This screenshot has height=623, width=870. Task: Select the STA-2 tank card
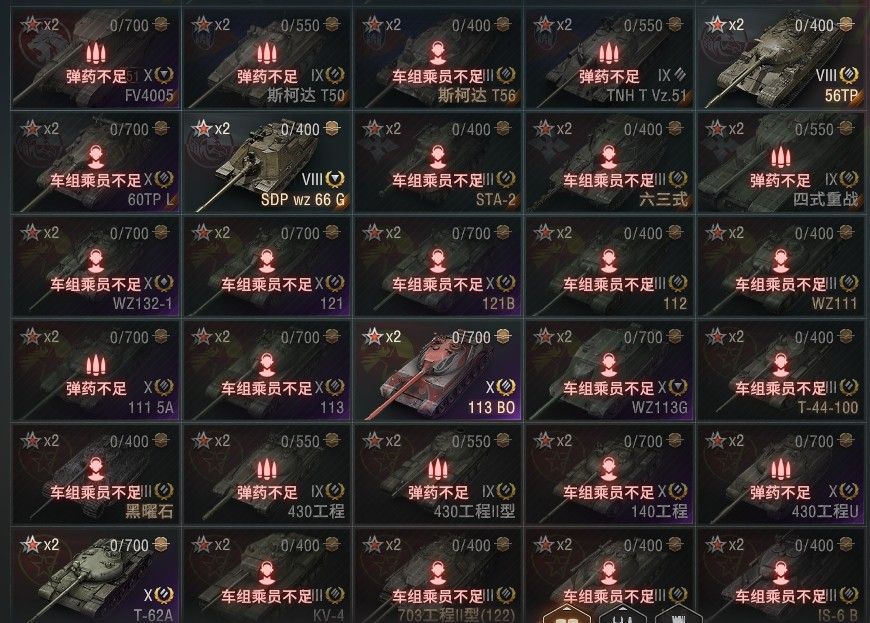(x=438, y=163)
